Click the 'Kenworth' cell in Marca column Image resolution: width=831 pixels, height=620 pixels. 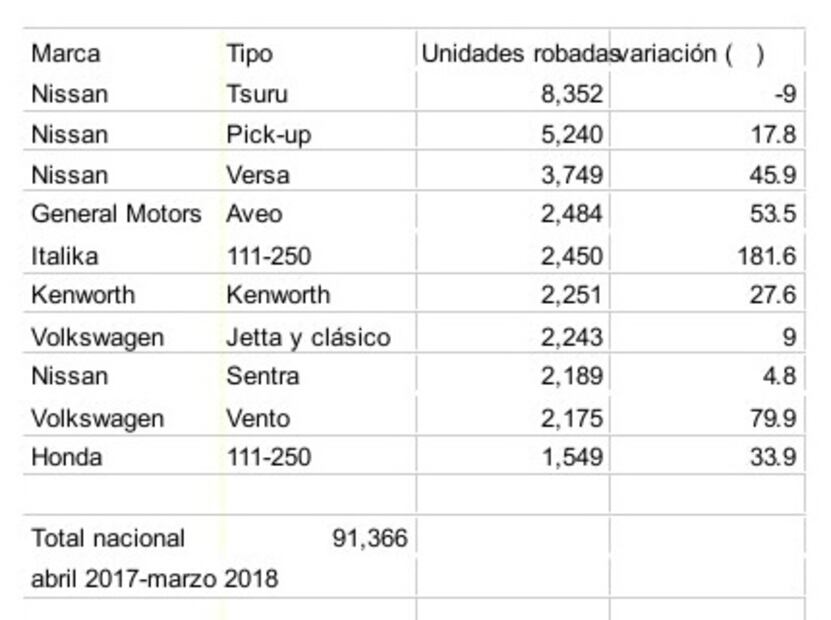pos(83,296)
